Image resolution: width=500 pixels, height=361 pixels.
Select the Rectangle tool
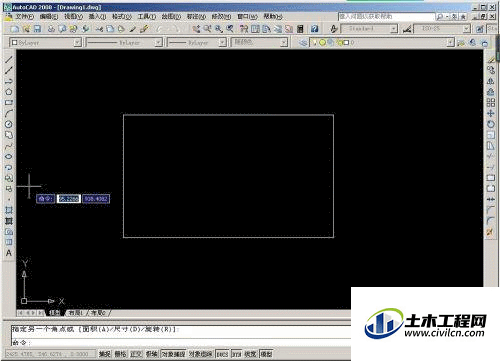9,102
